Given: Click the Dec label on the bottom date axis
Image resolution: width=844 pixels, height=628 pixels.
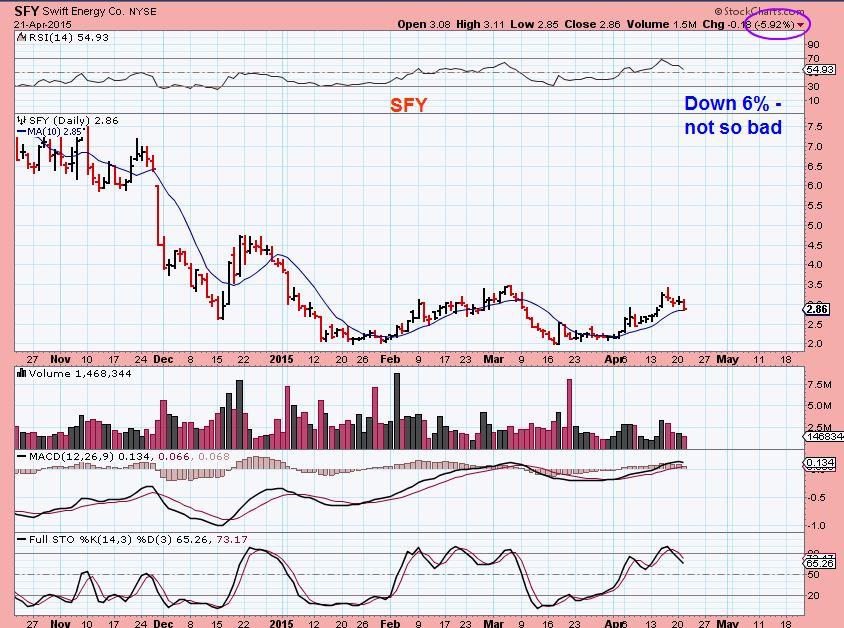Looking at the screenshot, I should 163,623.
